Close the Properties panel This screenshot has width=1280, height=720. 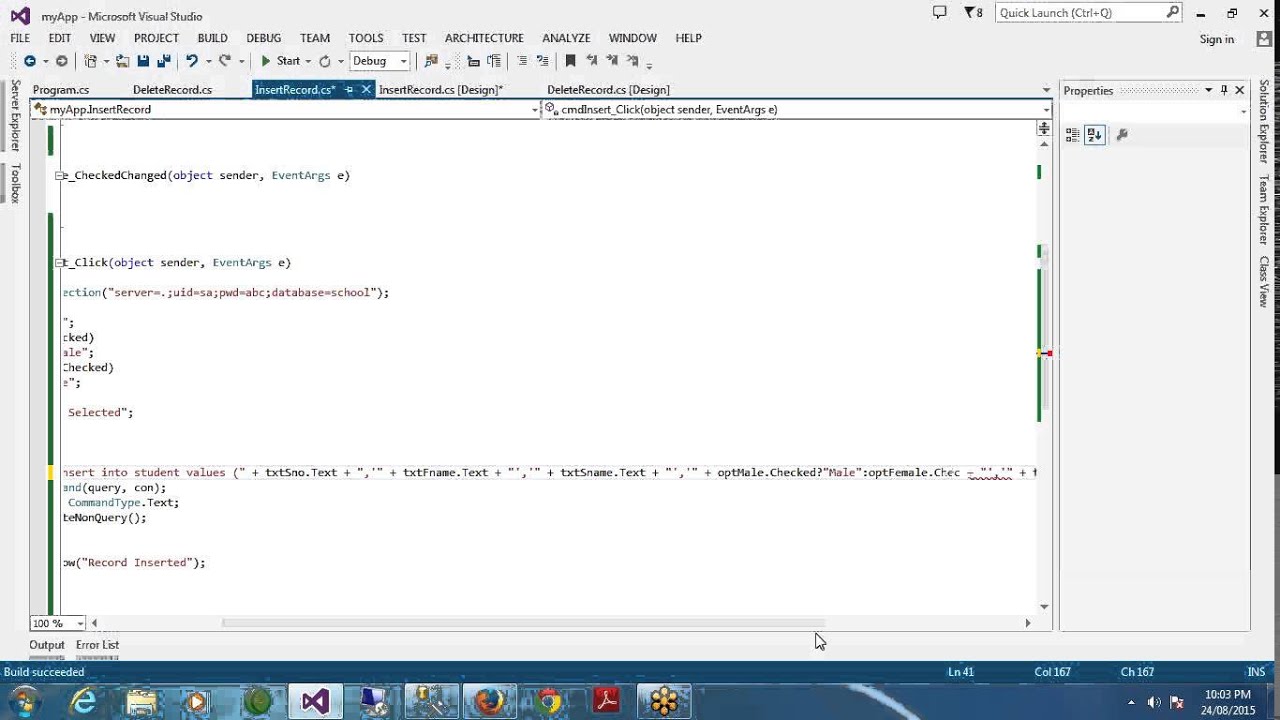pos(1240,90)
